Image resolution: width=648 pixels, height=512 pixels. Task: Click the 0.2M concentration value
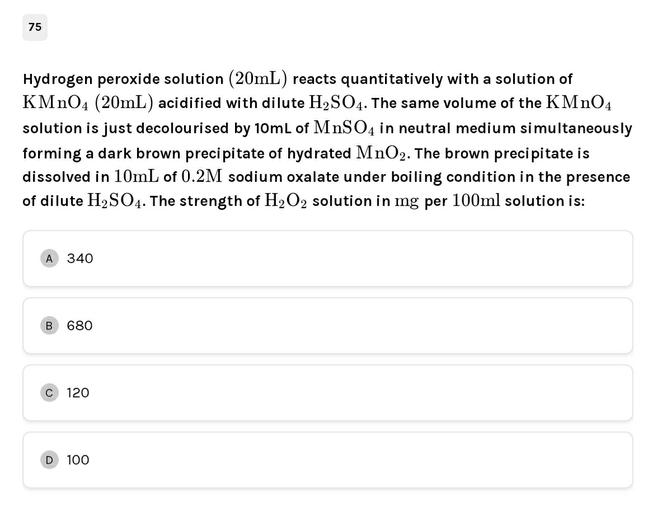tap(202, 177)
